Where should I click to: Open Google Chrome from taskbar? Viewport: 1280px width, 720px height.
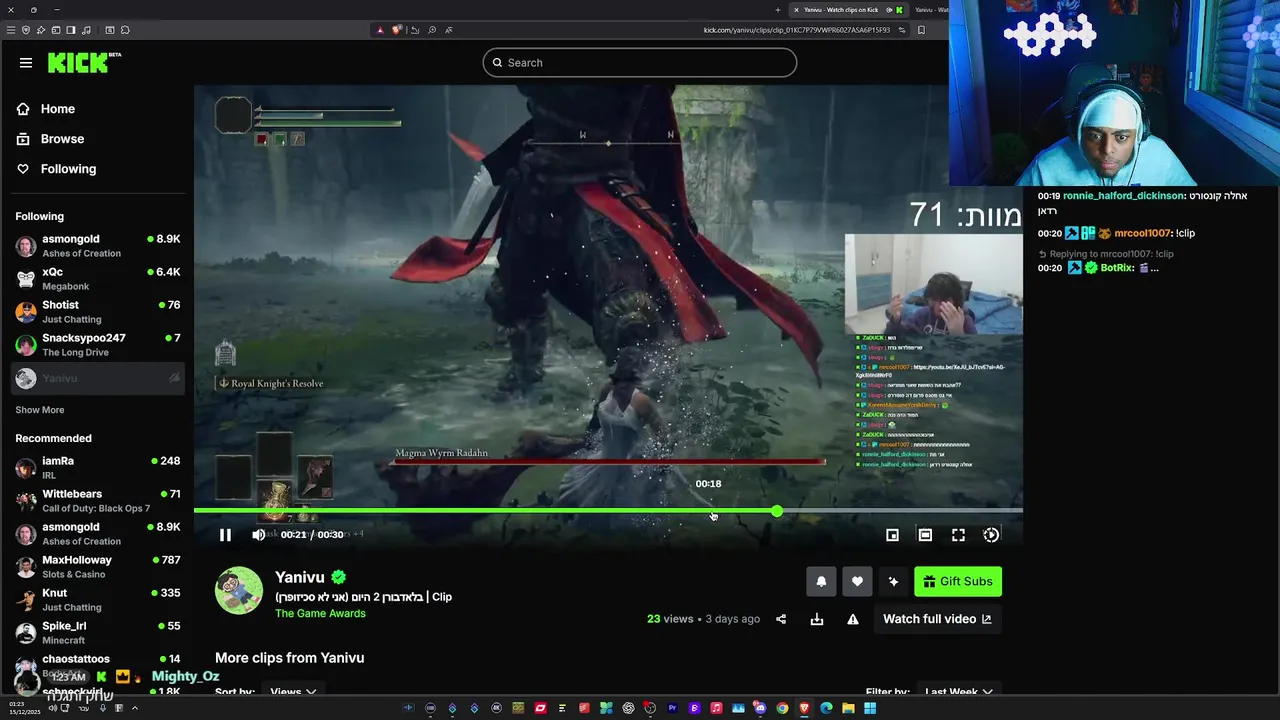[x=782, y=708]
